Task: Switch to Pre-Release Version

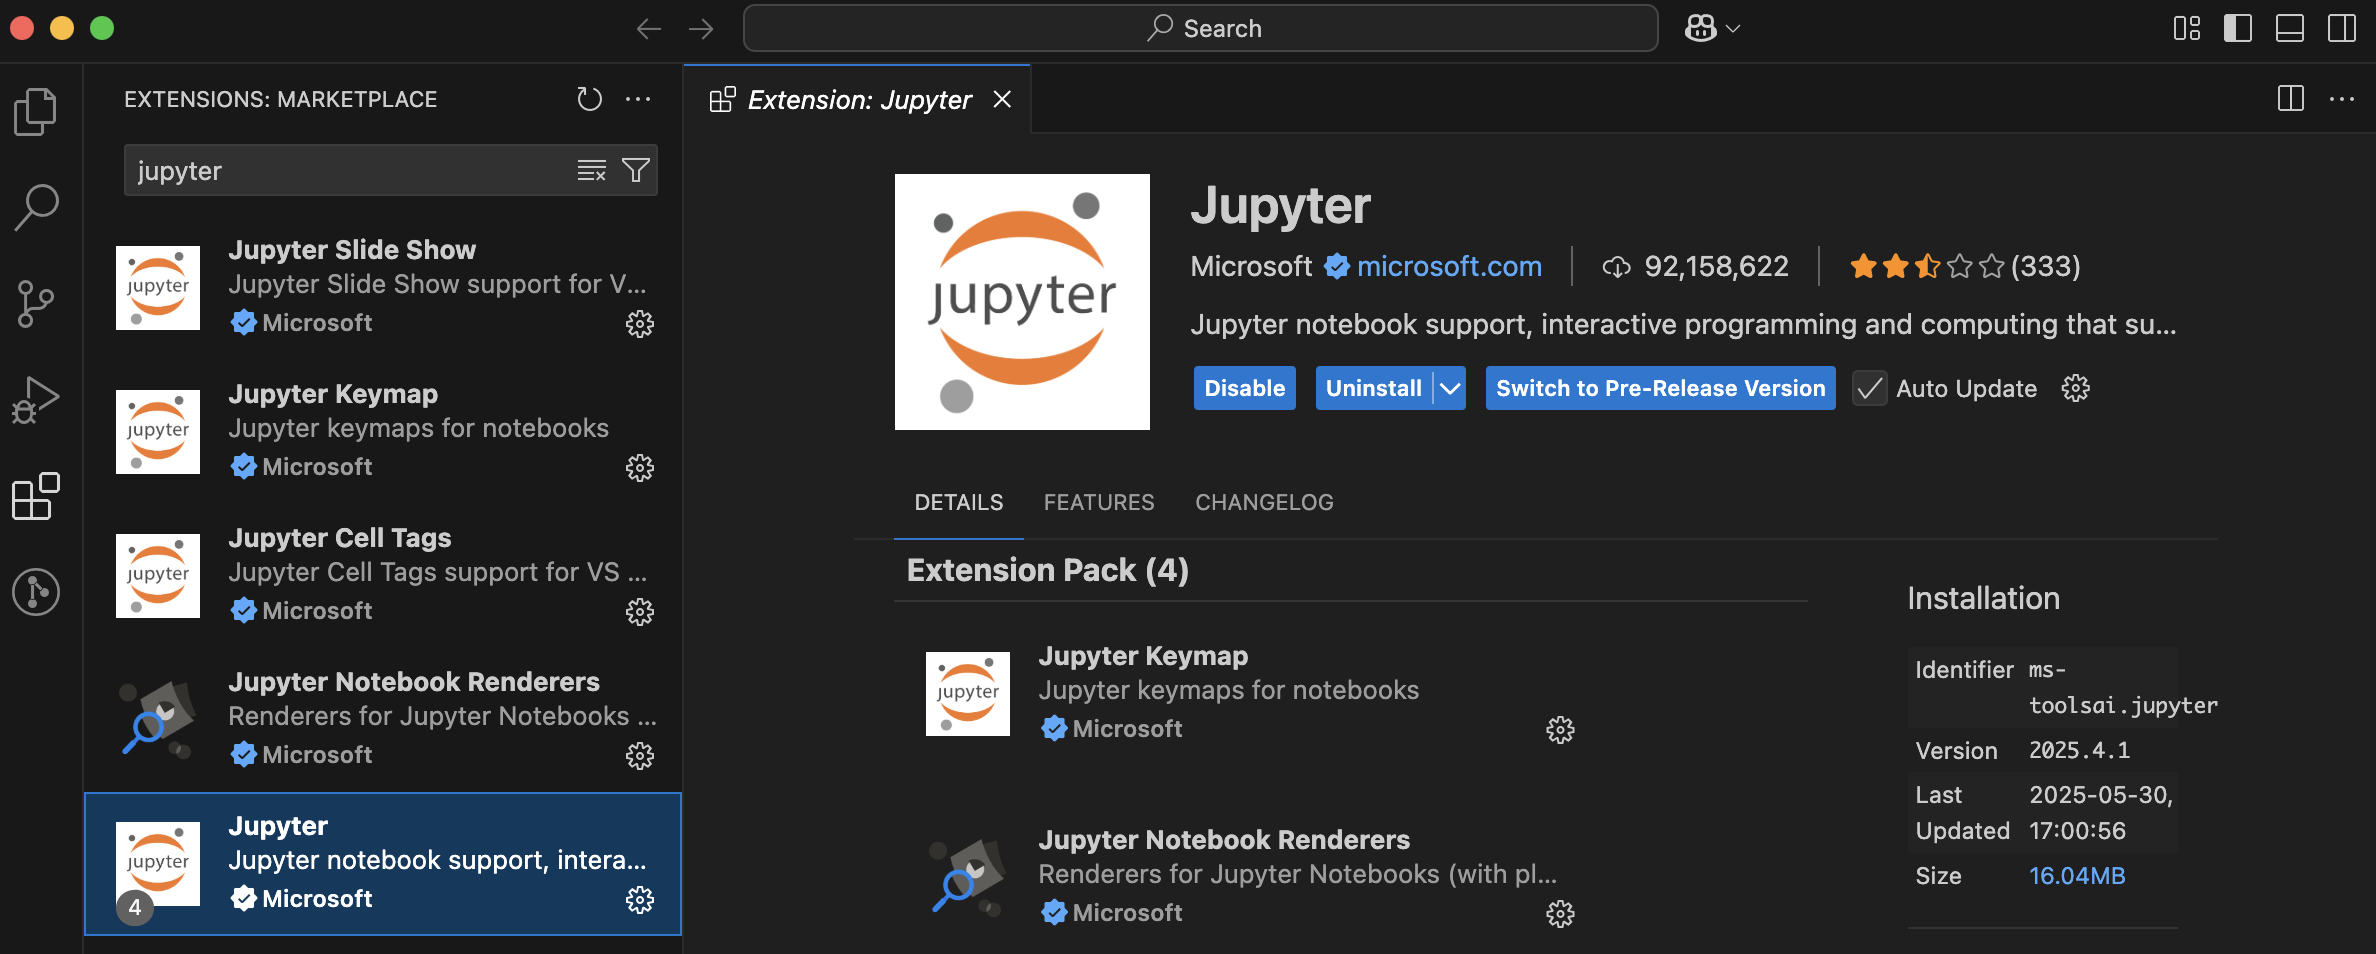Action: (1660, 388)
